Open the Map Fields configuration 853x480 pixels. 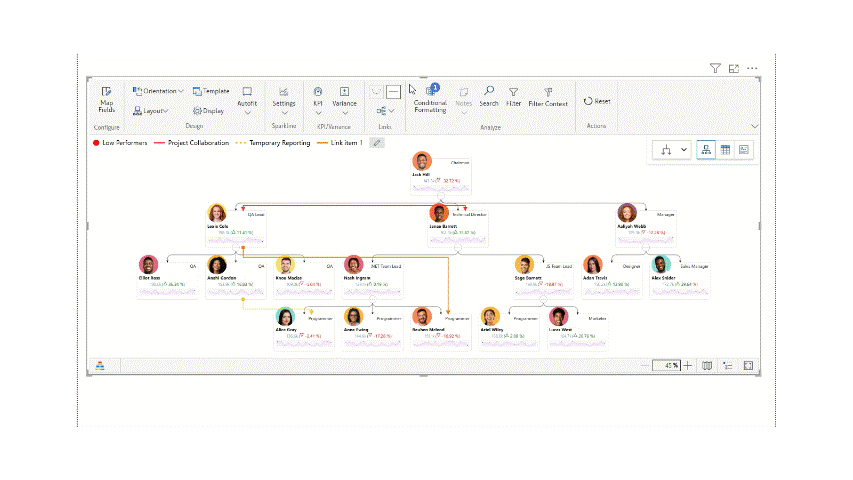point(106,102)
